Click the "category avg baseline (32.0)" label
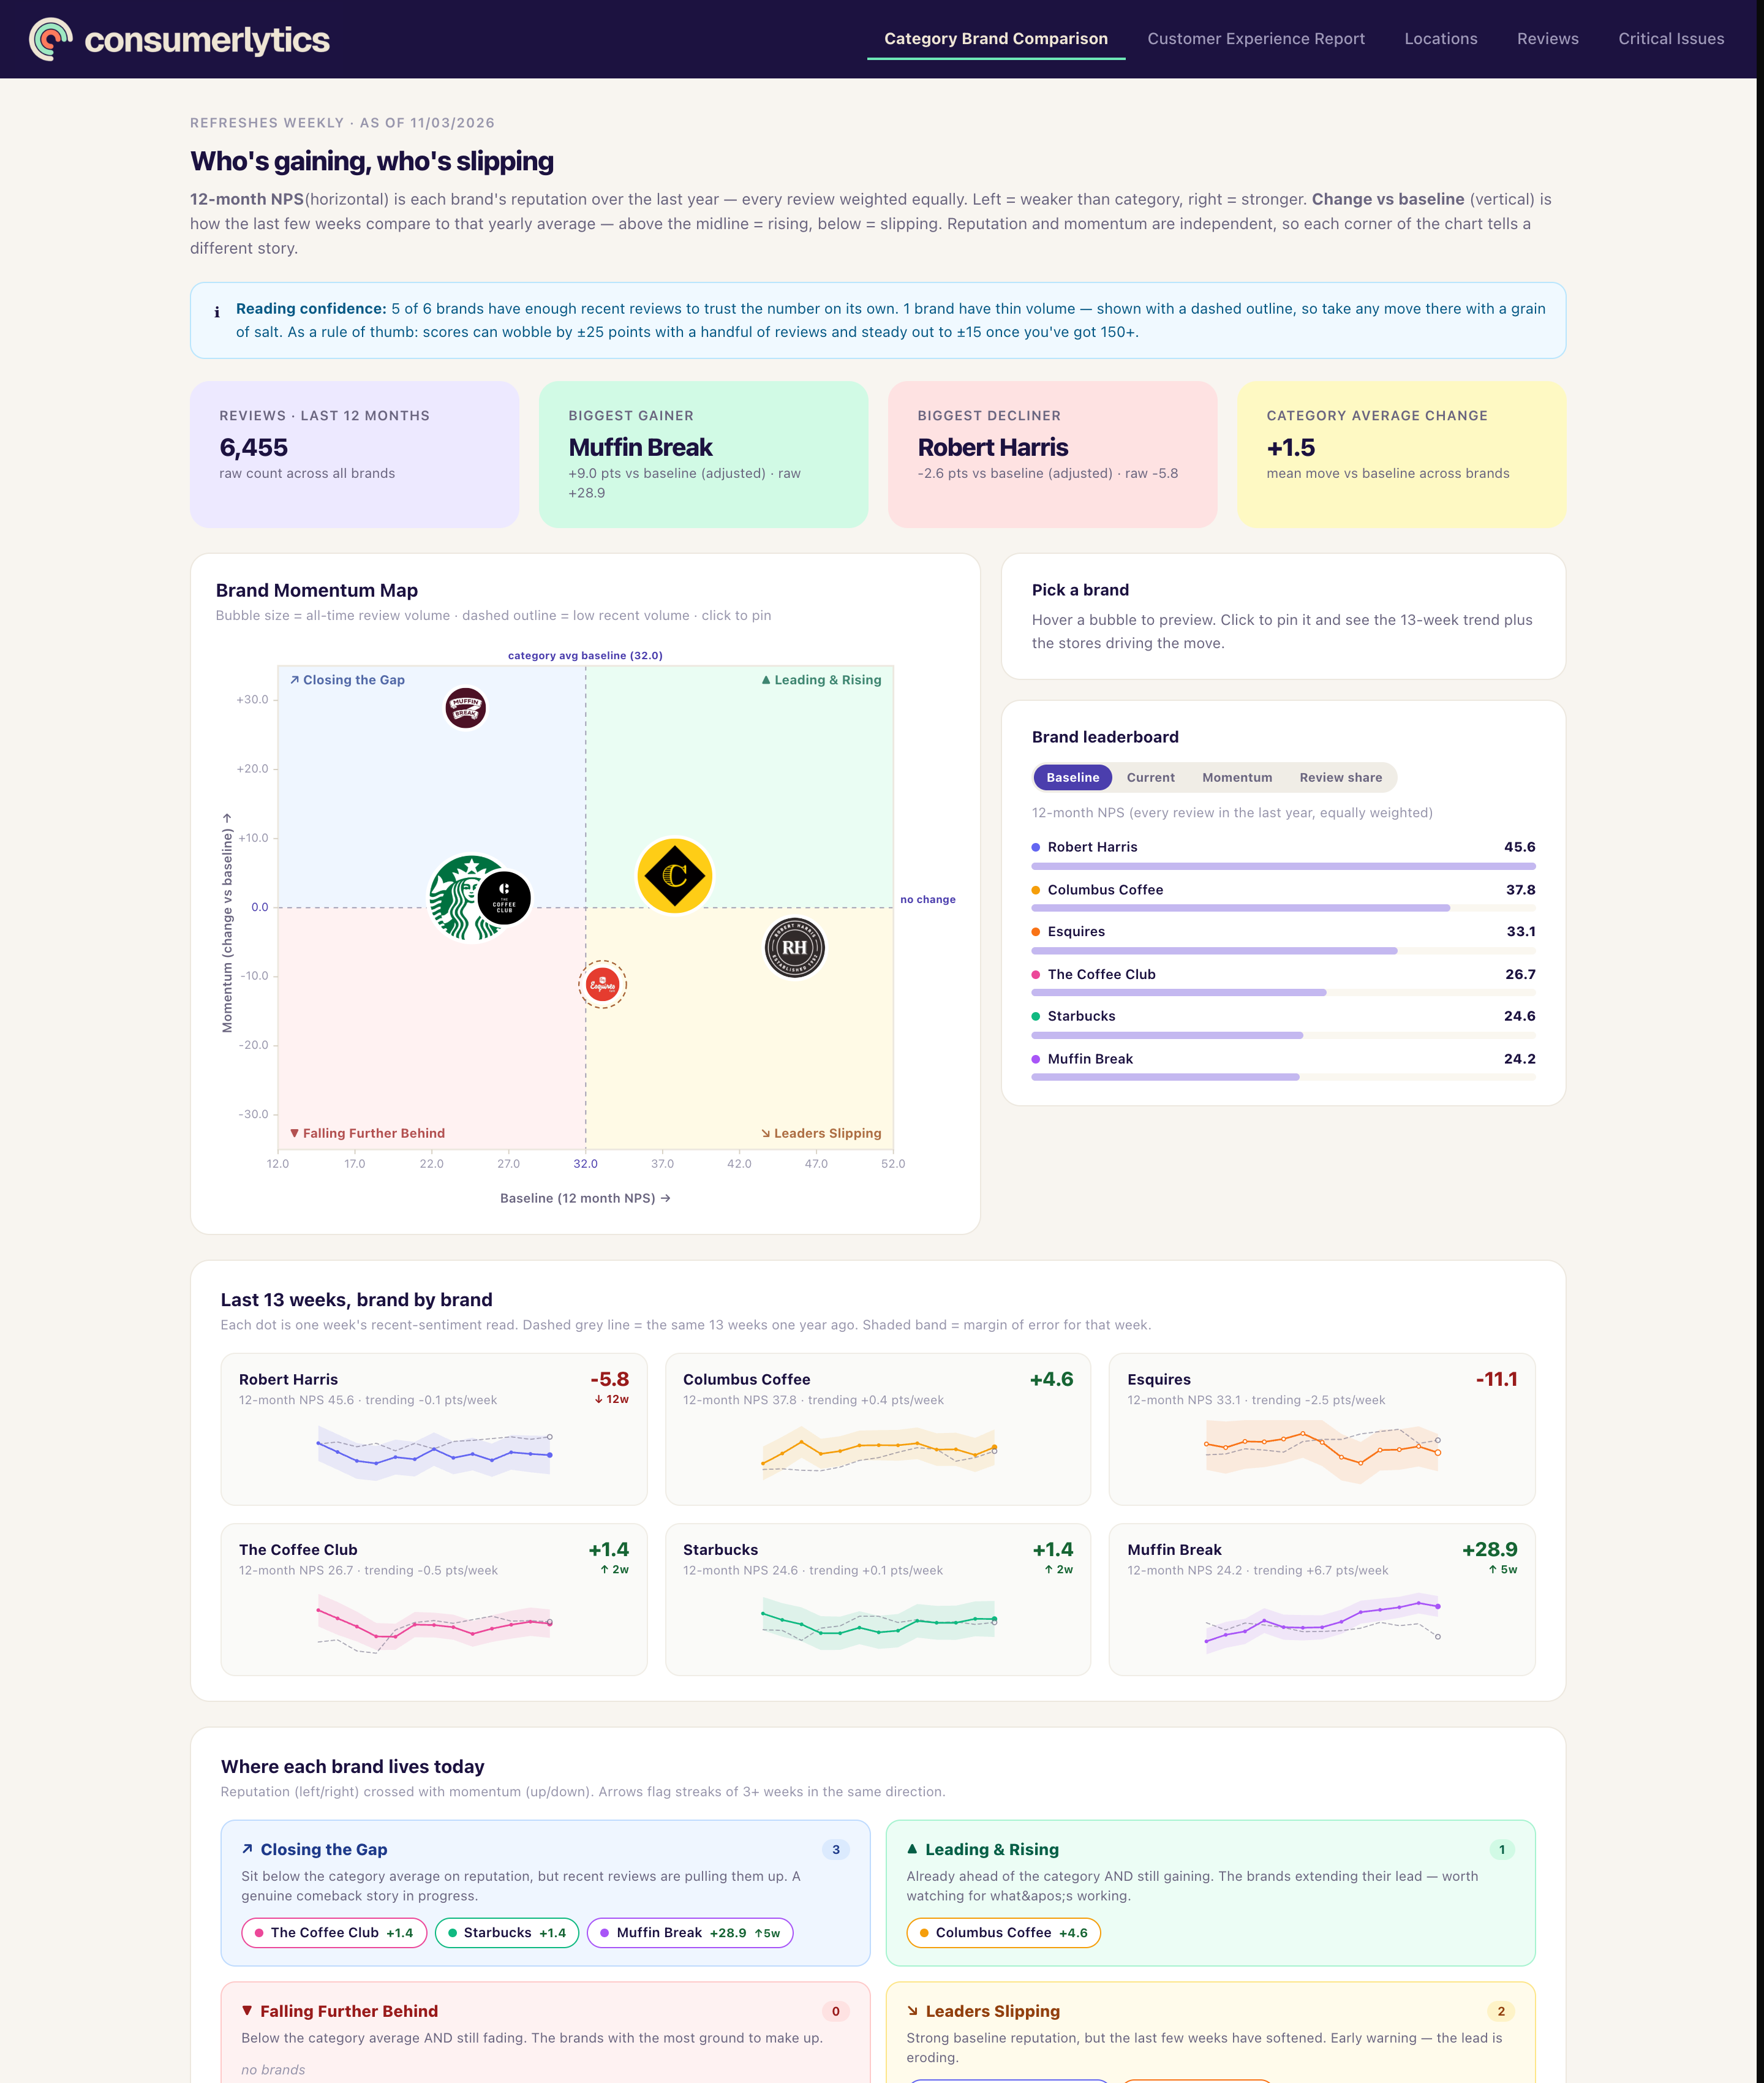This screenshot has width=1764, height=2083. (585, 656)
